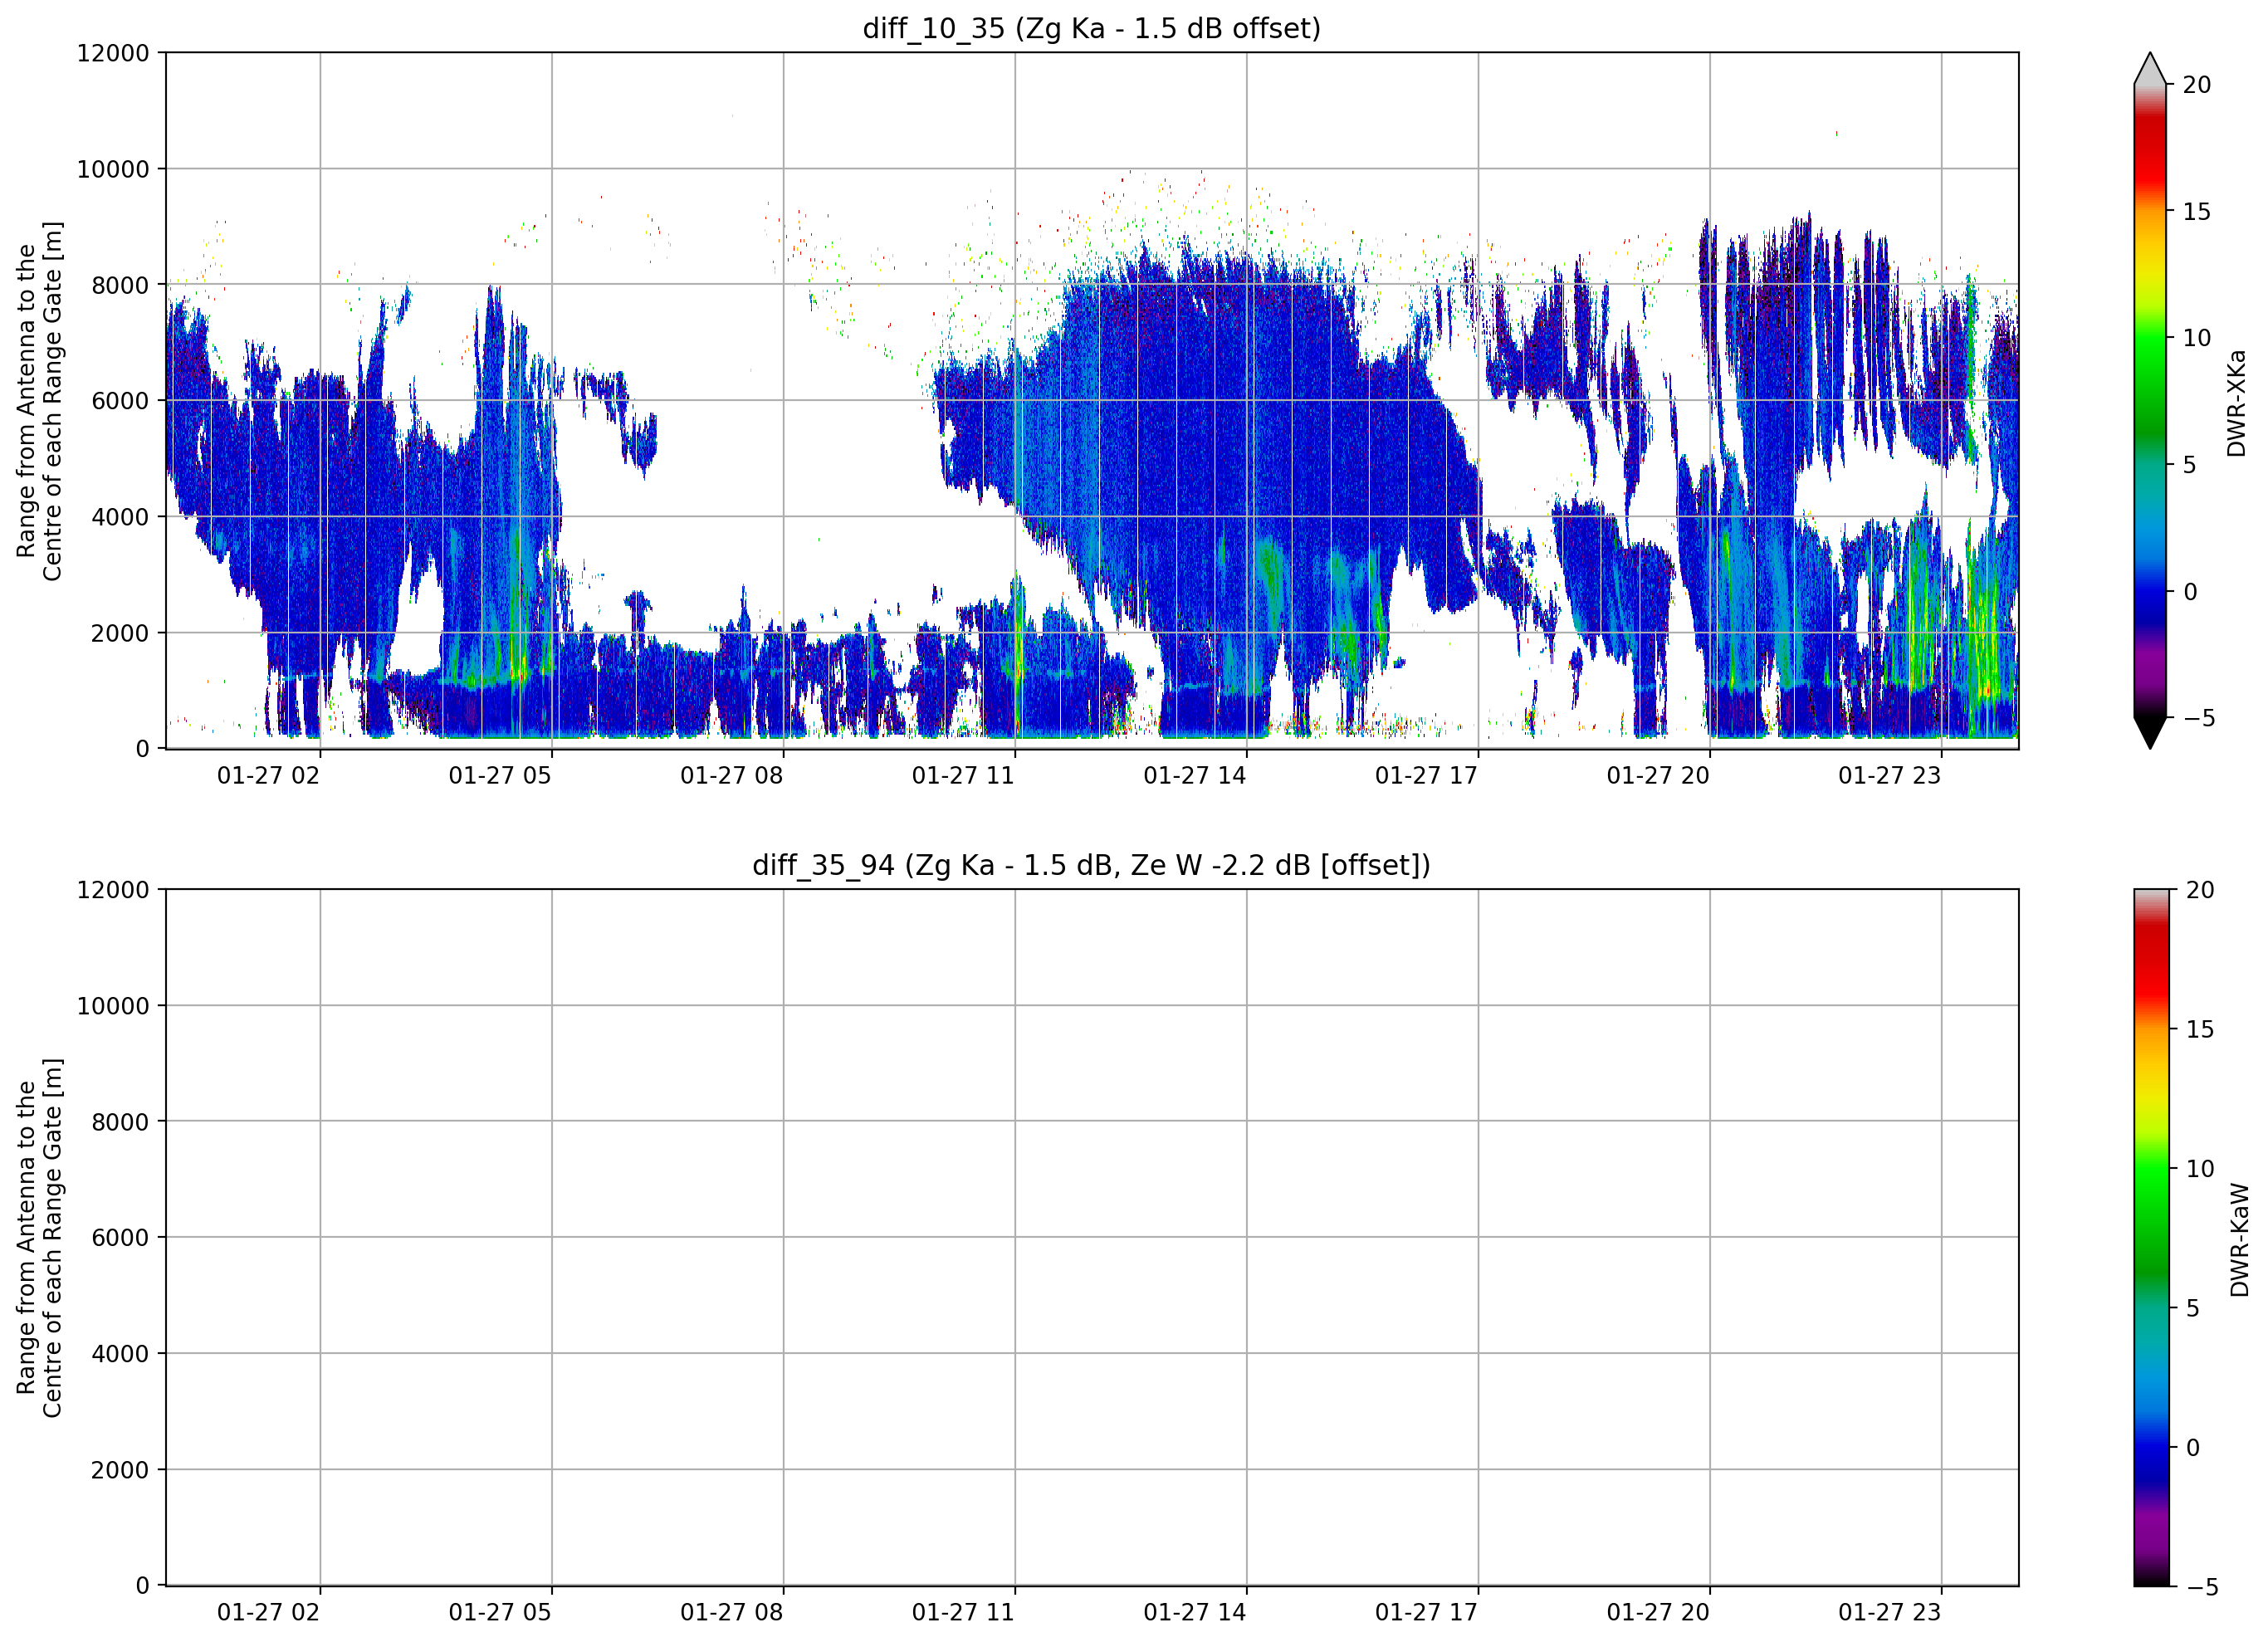The width and height of the screenshot is (2268, 1642).
Task: Click the top colorbar black lower extend arrow
Action: click(2150, 733)
